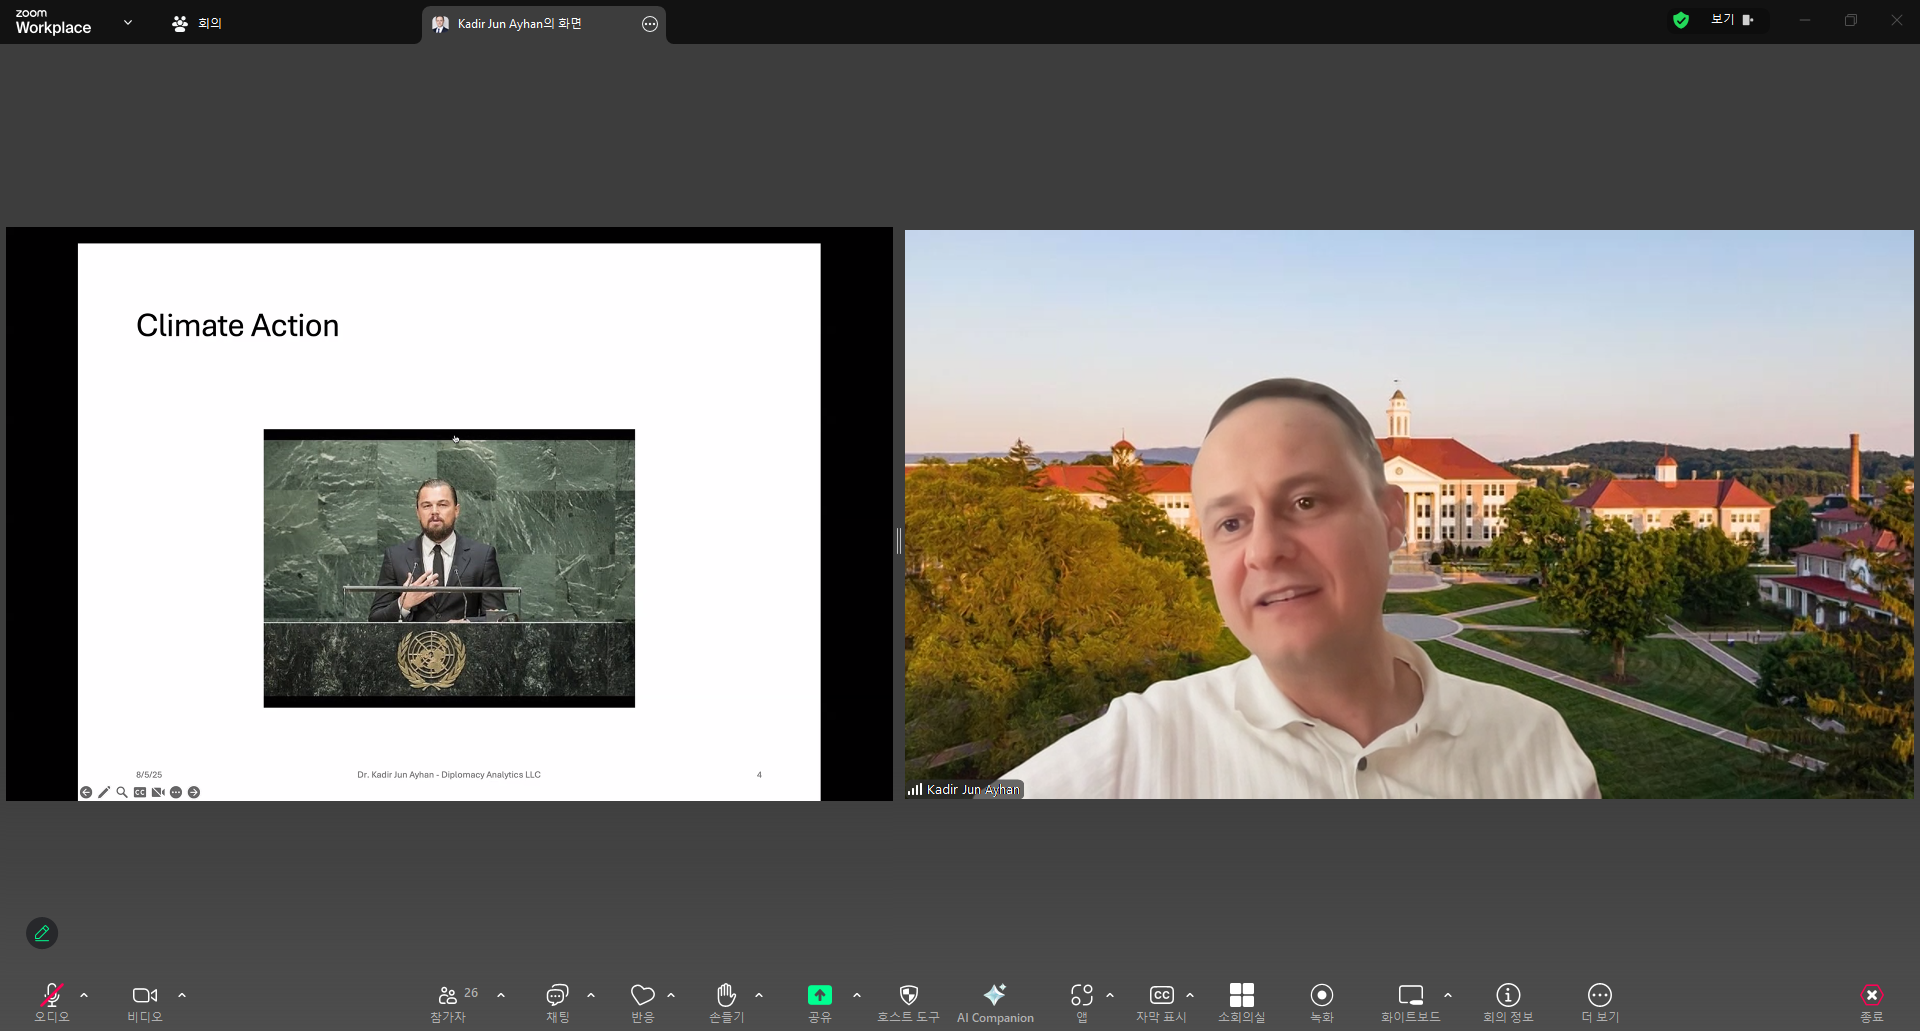Expand audio options arrow next to 오디오
This screenshot has height=1032, width=1920.
(84, 995)
